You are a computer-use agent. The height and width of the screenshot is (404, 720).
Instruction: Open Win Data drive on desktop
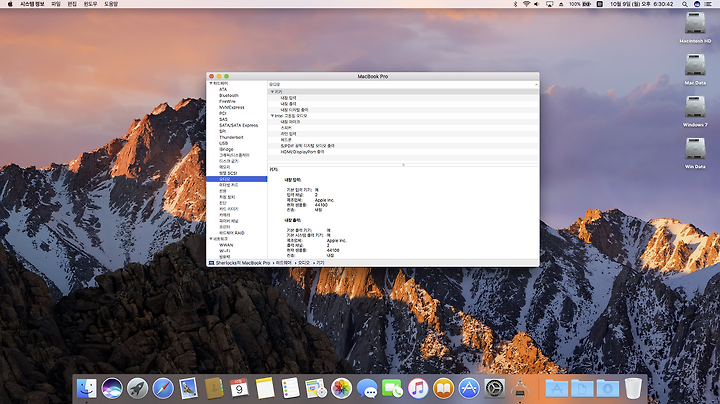(x=695, y=148)
